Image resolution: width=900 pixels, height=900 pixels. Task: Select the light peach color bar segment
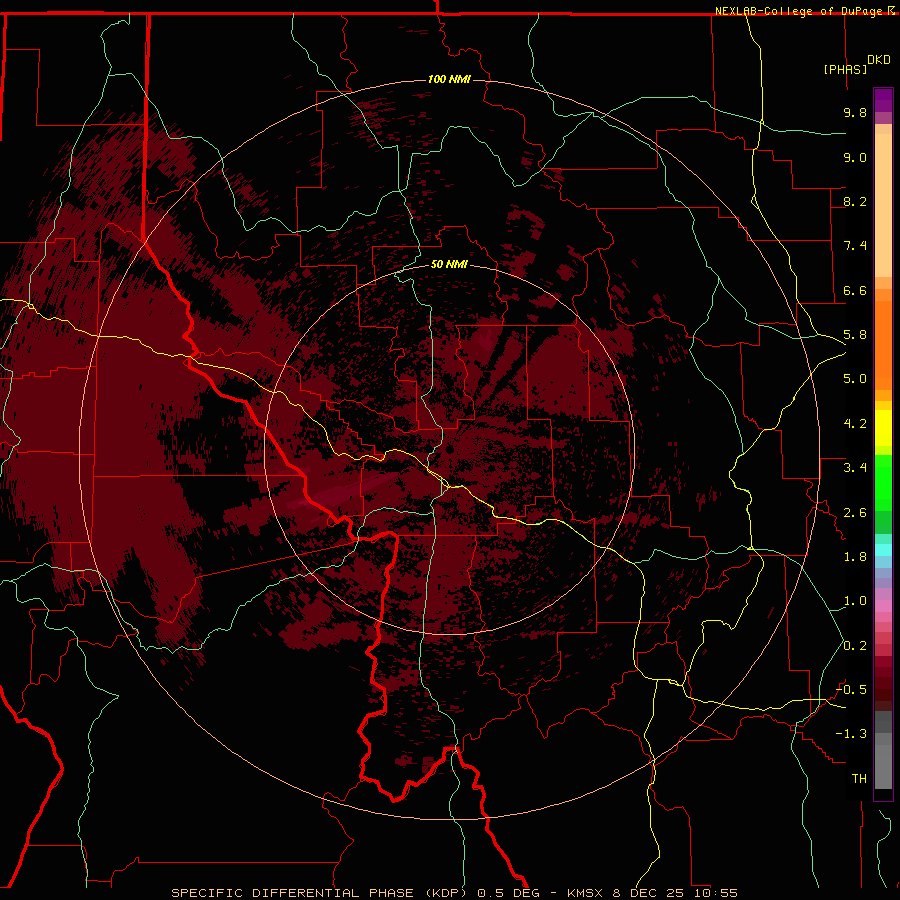pos(883,205)
